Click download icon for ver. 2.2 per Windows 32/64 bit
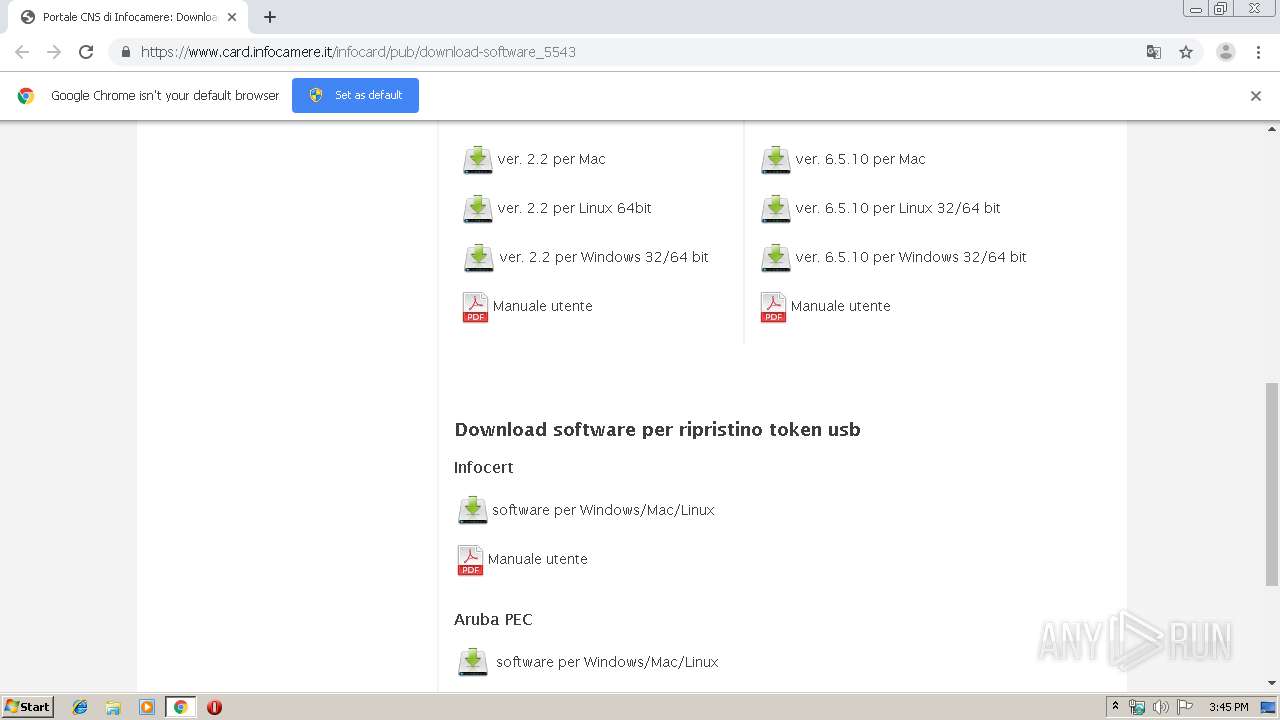Viewport: 1280px width, 720px height. click(479, 258)
